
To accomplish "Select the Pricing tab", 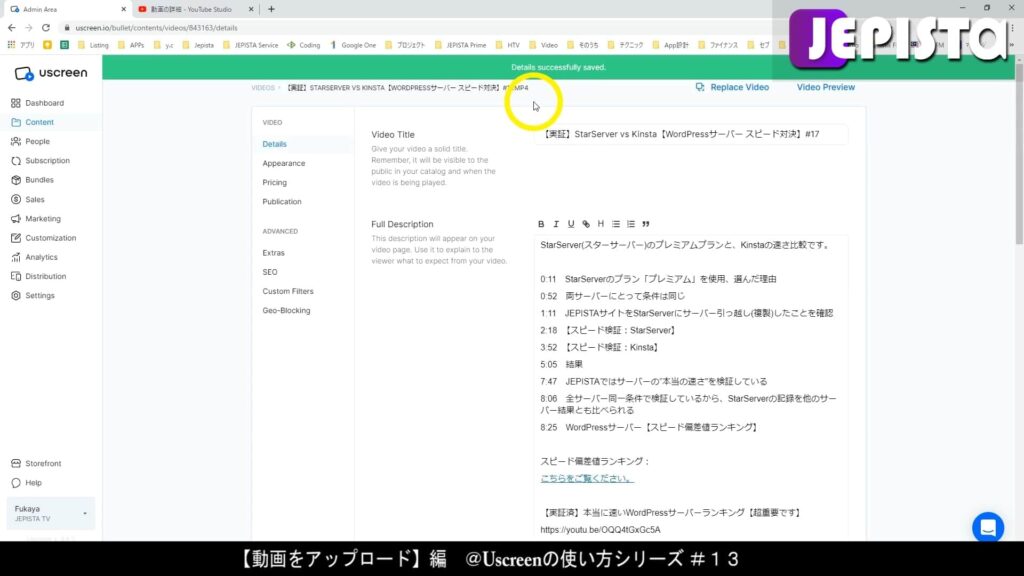I will click(274, 182).
